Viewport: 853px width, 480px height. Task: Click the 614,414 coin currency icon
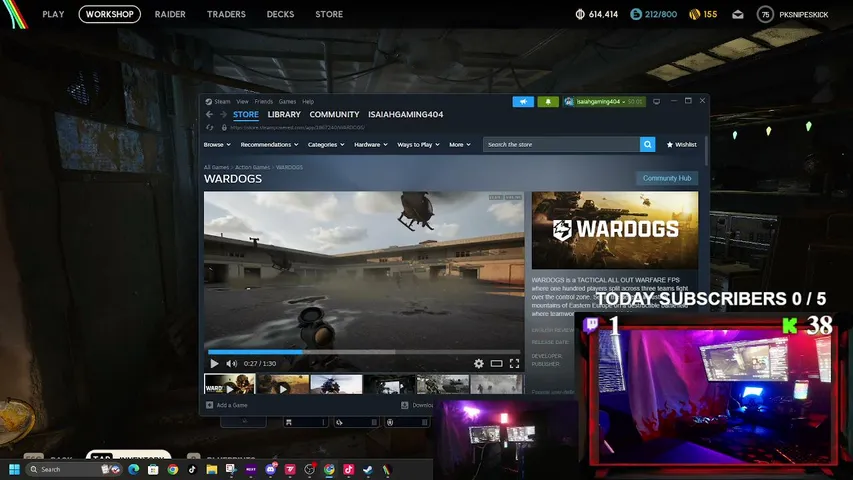click(580, 15)
